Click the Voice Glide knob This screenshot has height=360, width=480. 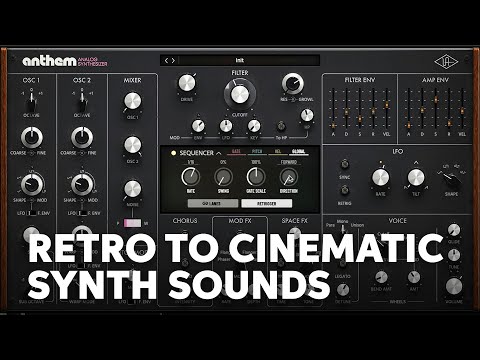coord(454,230)
